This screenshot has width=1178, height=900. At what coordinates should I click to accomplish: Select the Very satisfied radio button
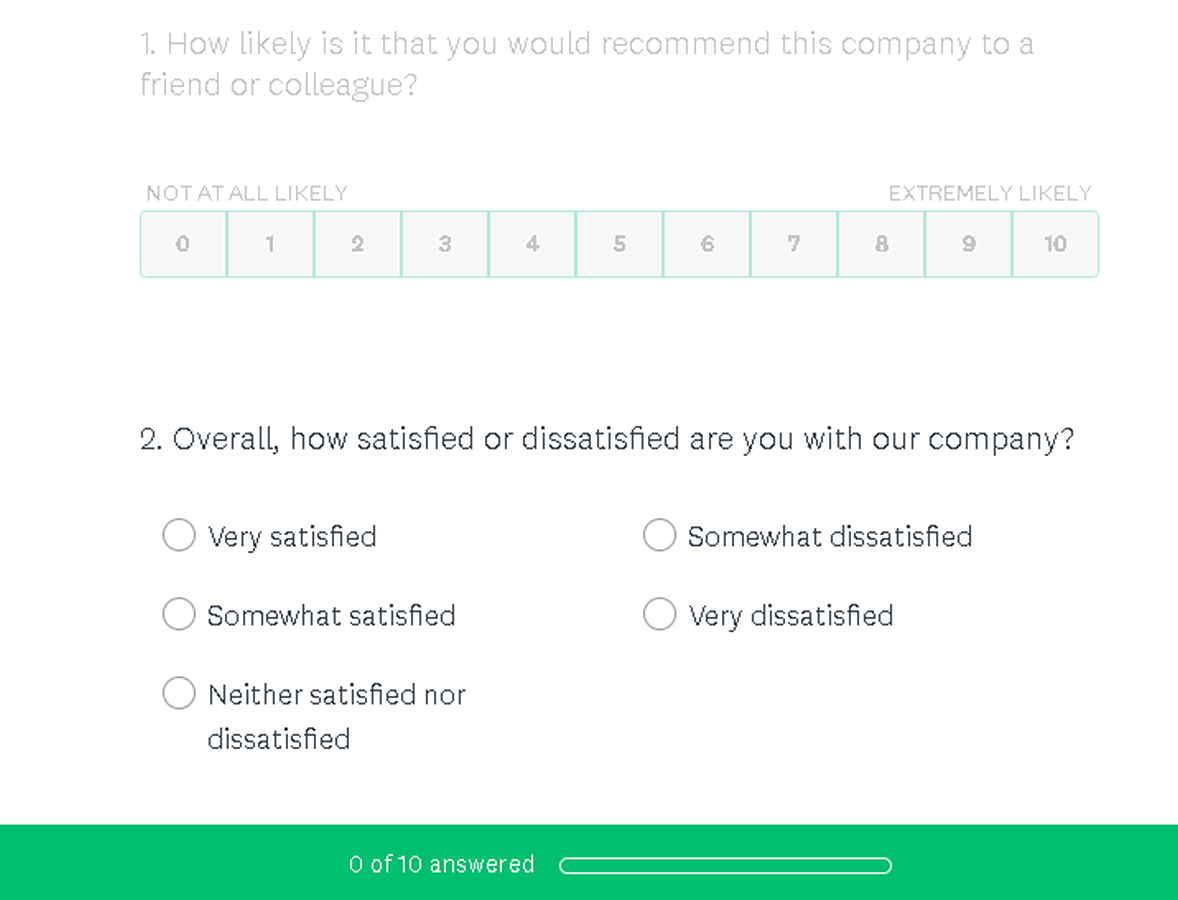(179, 535)
